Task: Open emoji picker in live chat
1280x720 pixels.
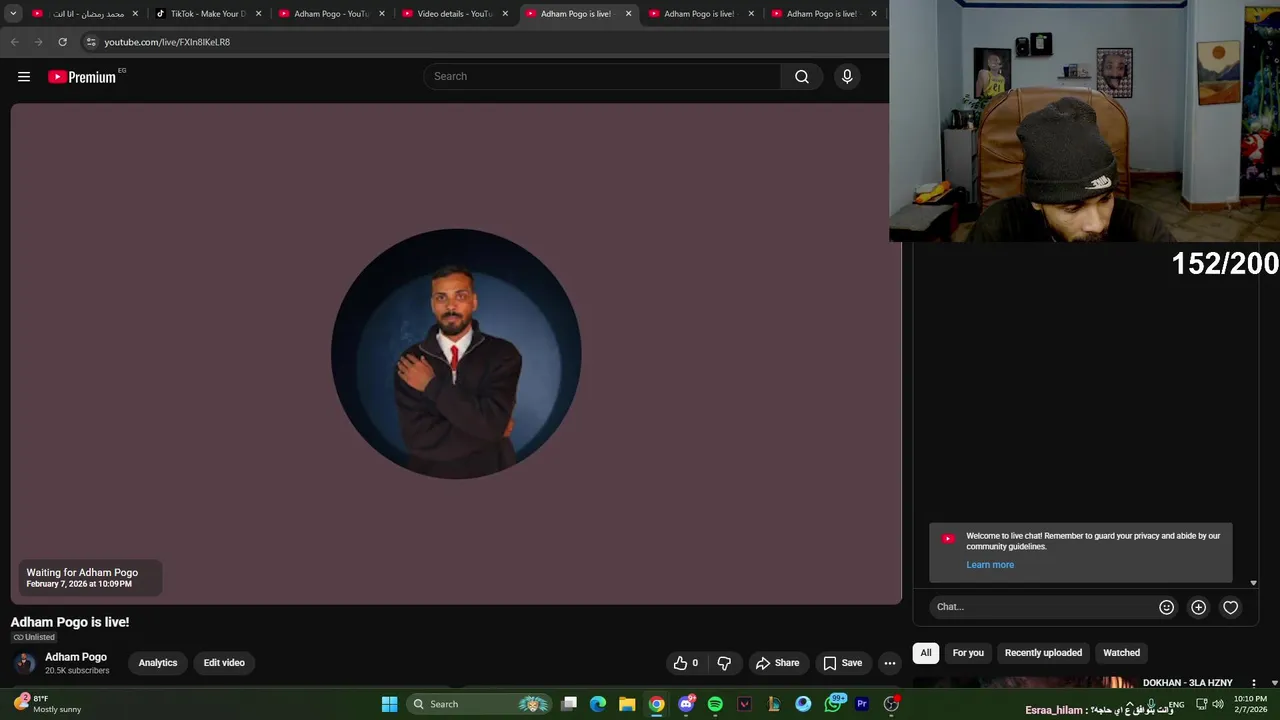Action: pyautogui.click(x=1166, y=607)
